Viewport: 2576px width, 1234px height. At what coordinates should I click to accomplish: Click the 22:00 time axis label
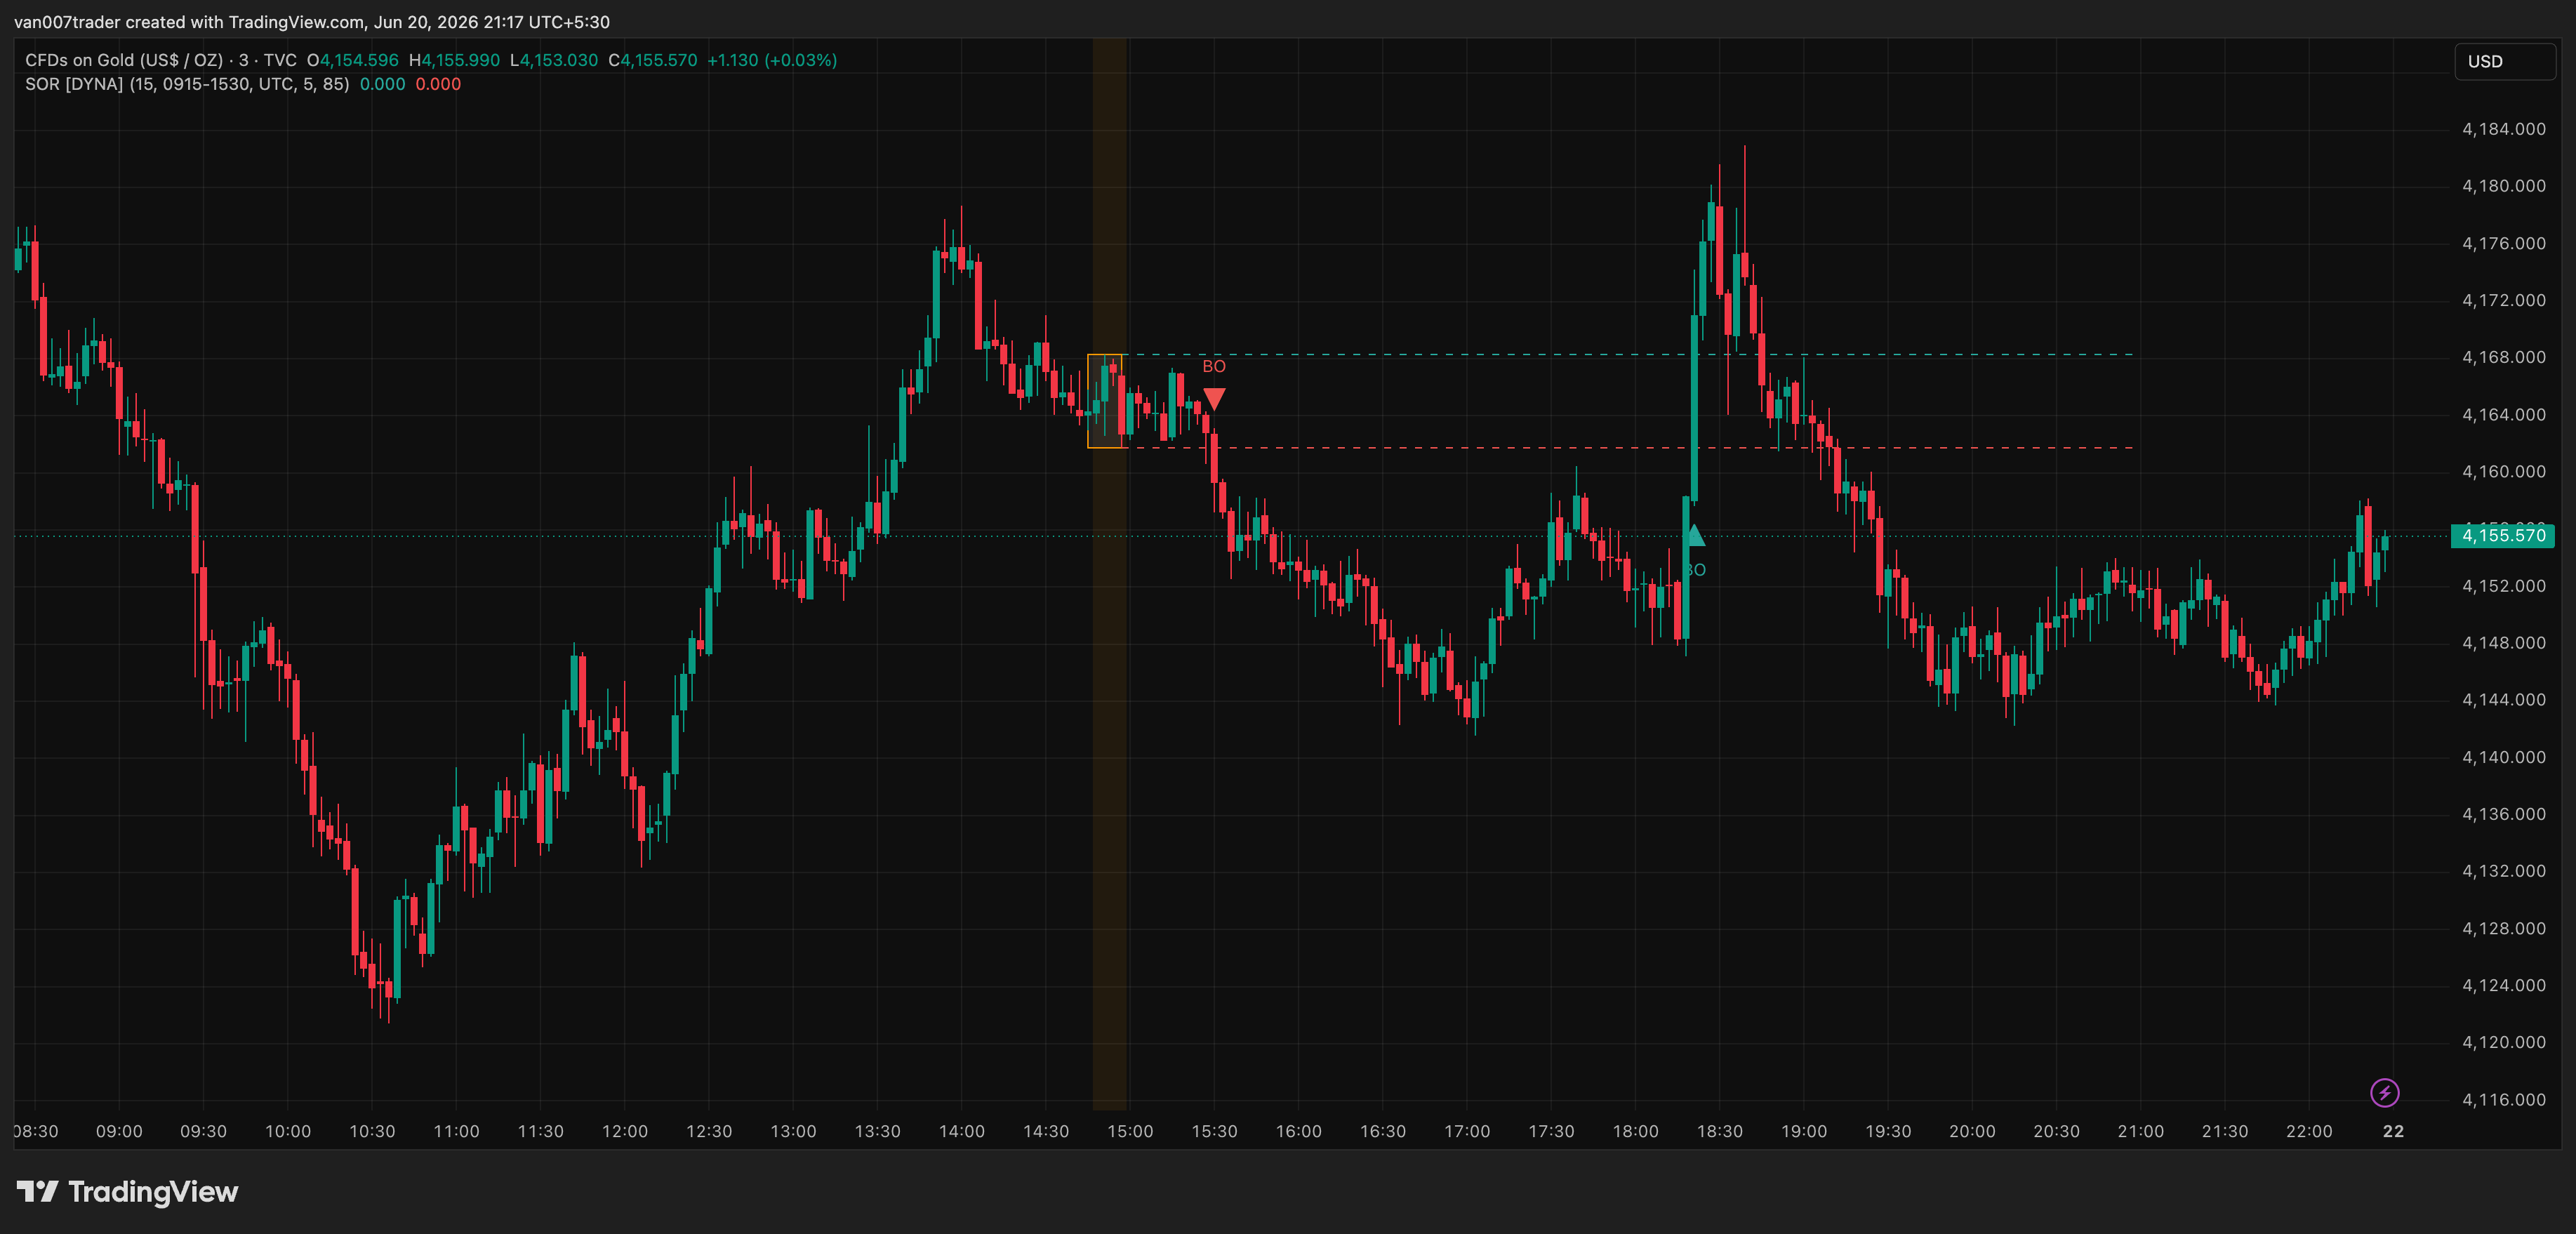[2309, 1131]
